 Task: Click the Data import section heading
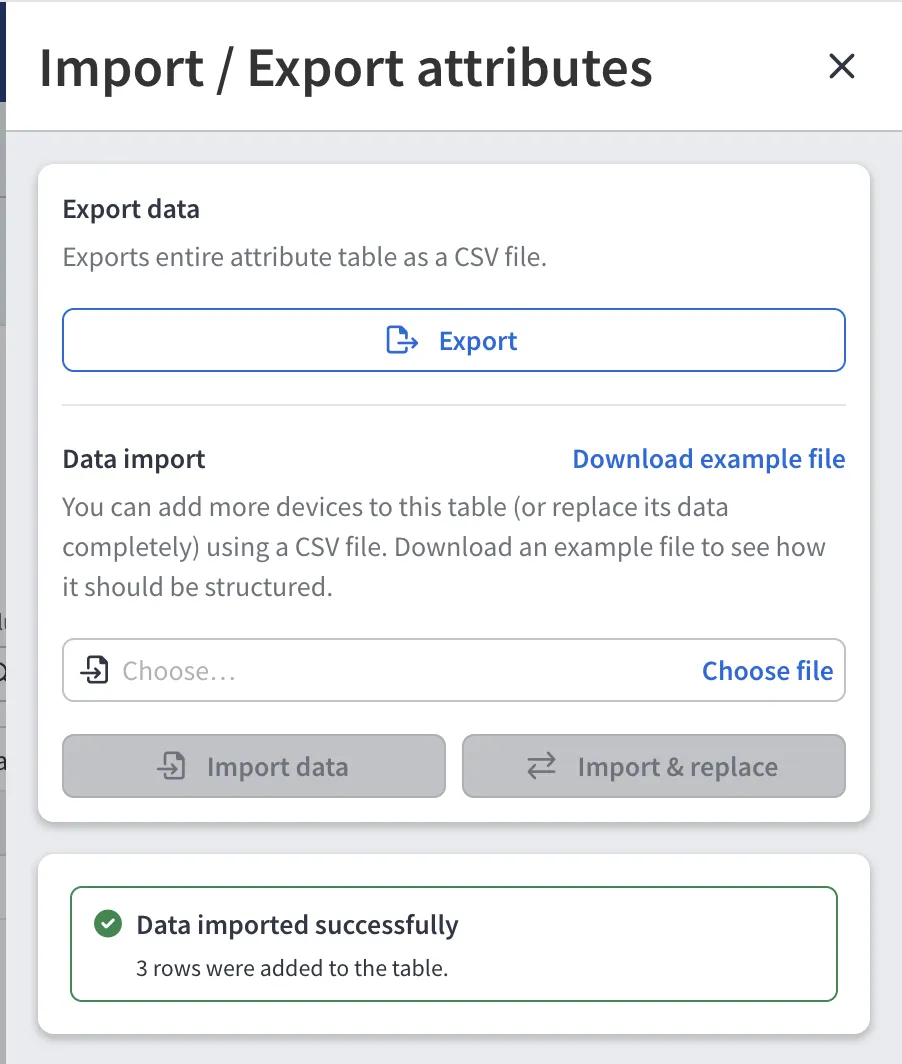[x=134, y=458]
